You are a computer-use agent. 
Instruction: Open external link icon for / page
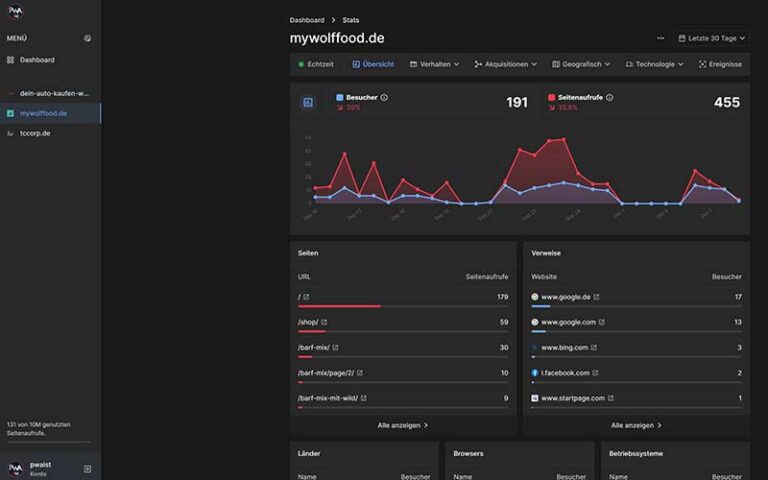[306, 297]
